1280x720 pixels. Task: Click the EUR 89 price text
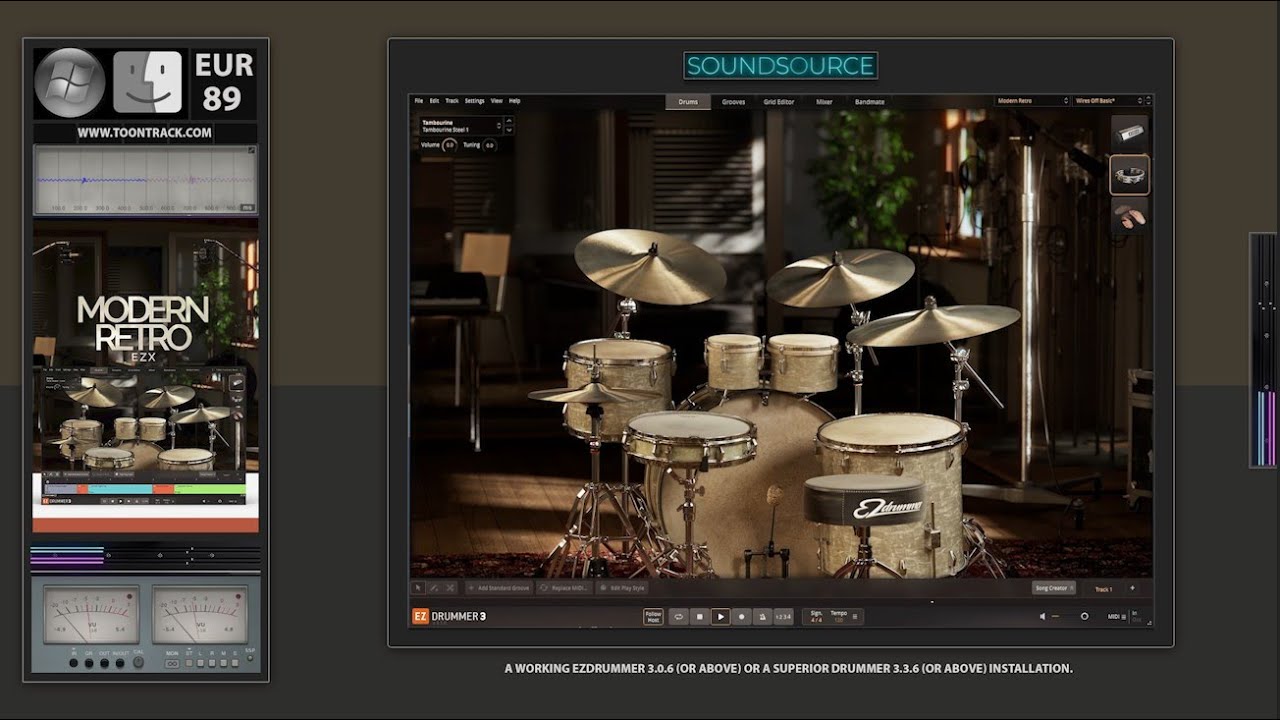point(223,82)
